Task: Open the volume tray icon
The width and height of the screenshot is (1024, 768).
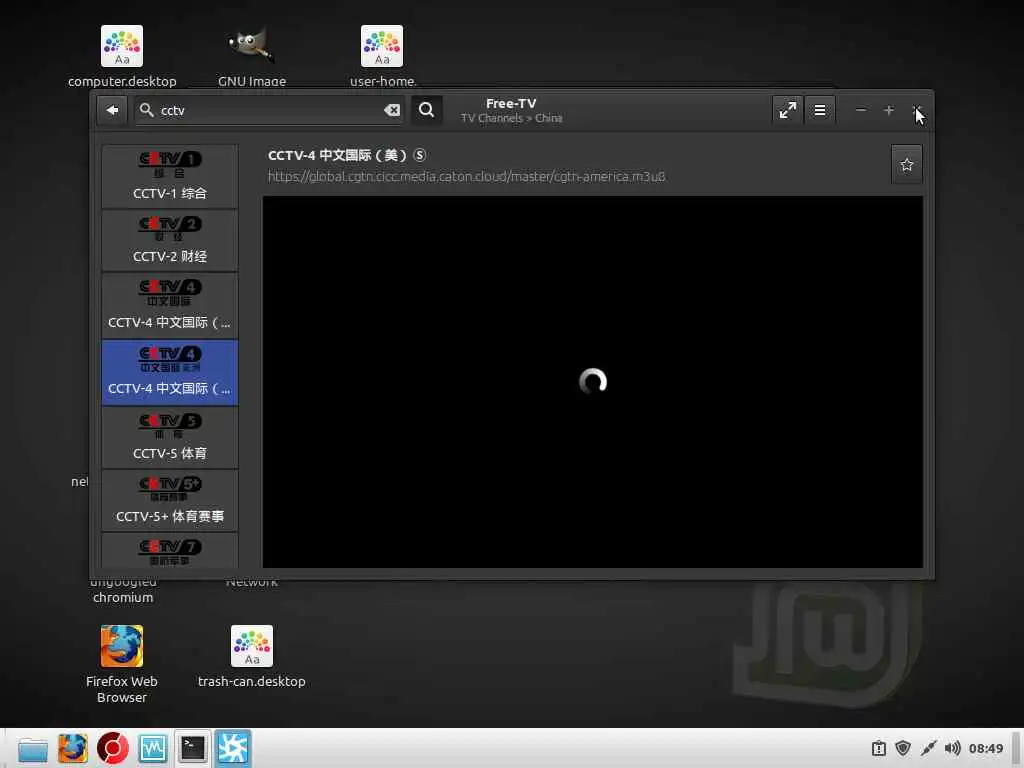Action: 952,748
